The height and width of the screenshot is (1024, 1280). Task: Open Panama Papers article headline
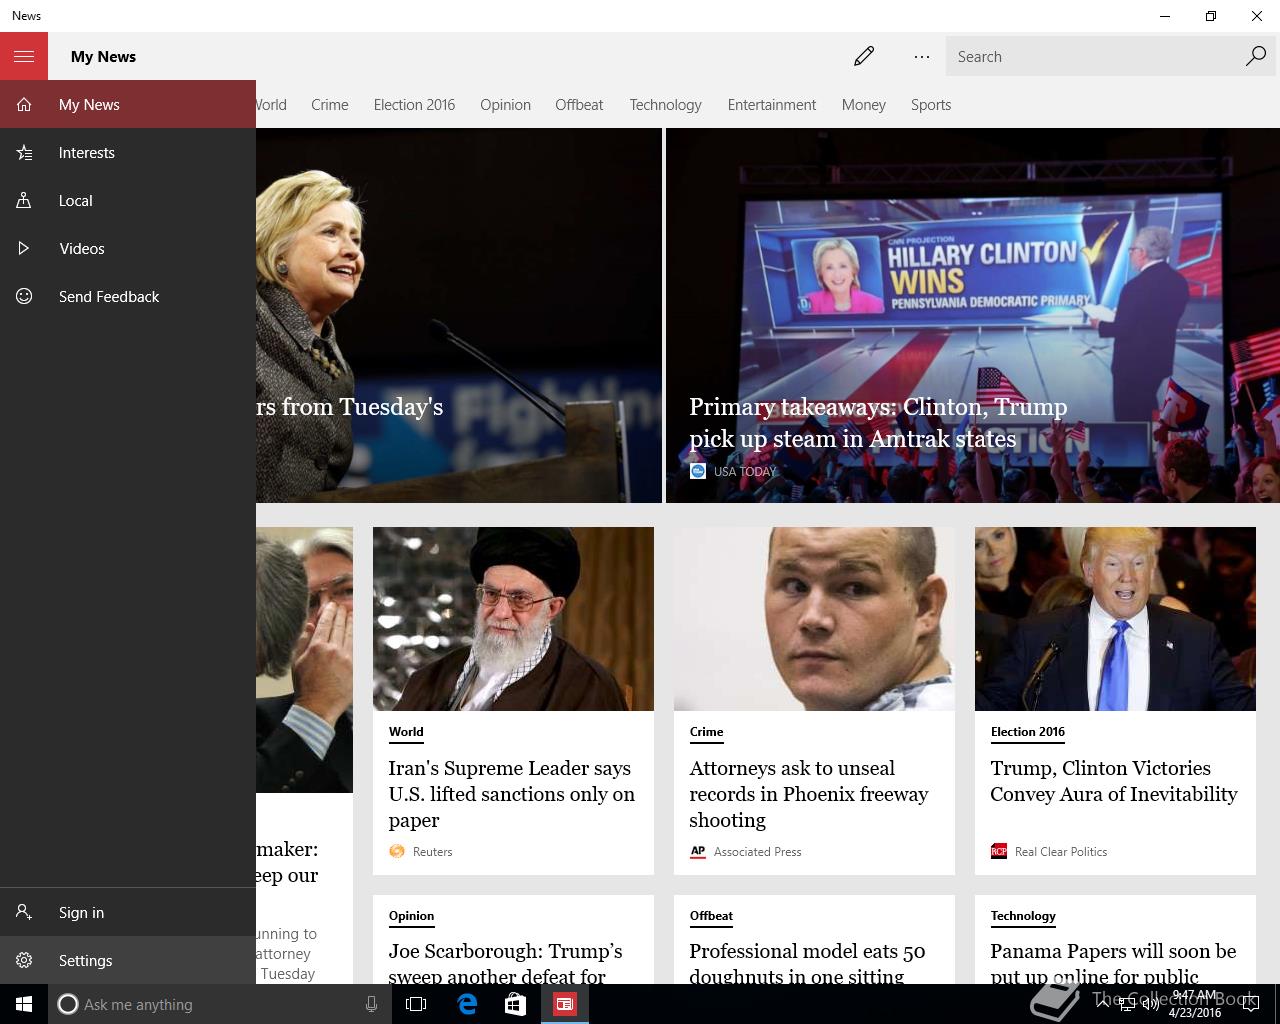point(1113,962)
